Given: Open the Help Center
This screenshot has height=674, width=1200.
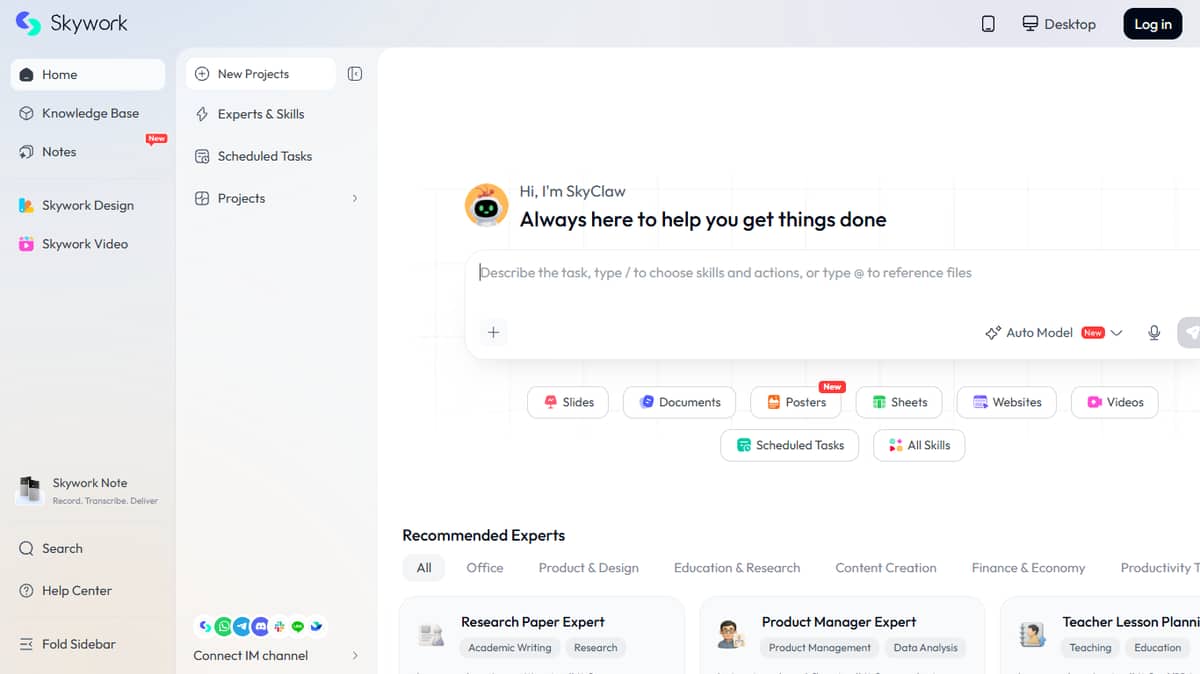Looking at the screenshot, I should coord(88,590).
